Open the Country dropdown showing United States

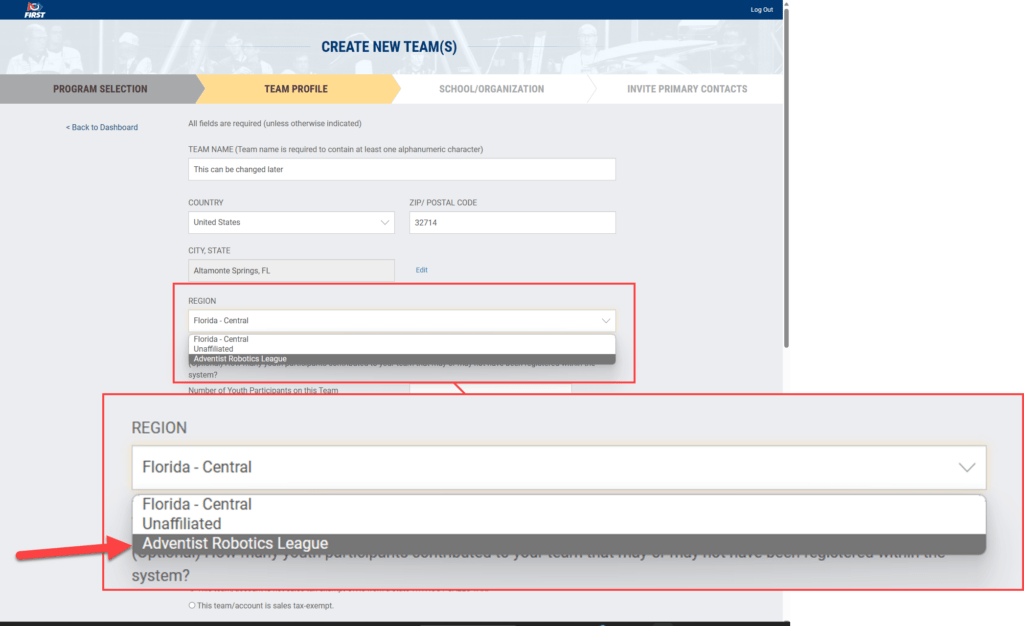(291, 223)
